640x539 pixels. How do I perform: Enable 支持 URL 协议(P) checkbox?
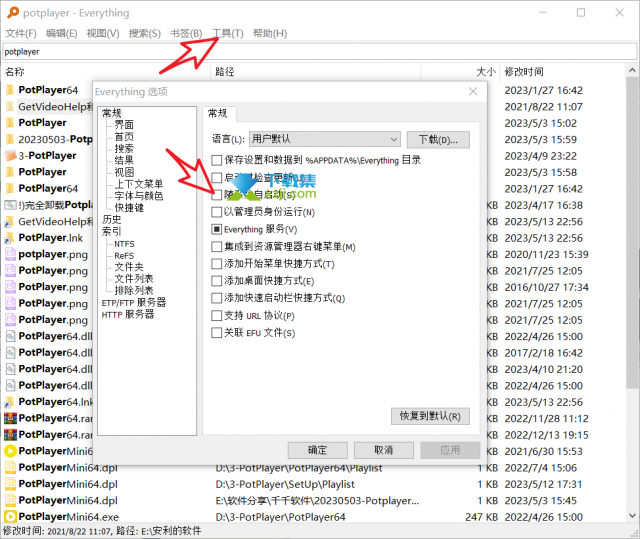point(216,315)
